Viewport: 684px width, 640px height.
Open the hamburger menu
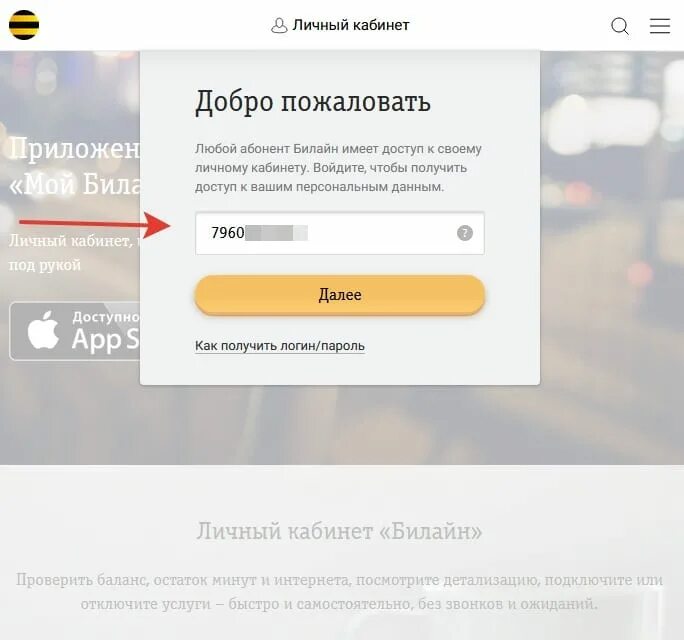point(660,26)
